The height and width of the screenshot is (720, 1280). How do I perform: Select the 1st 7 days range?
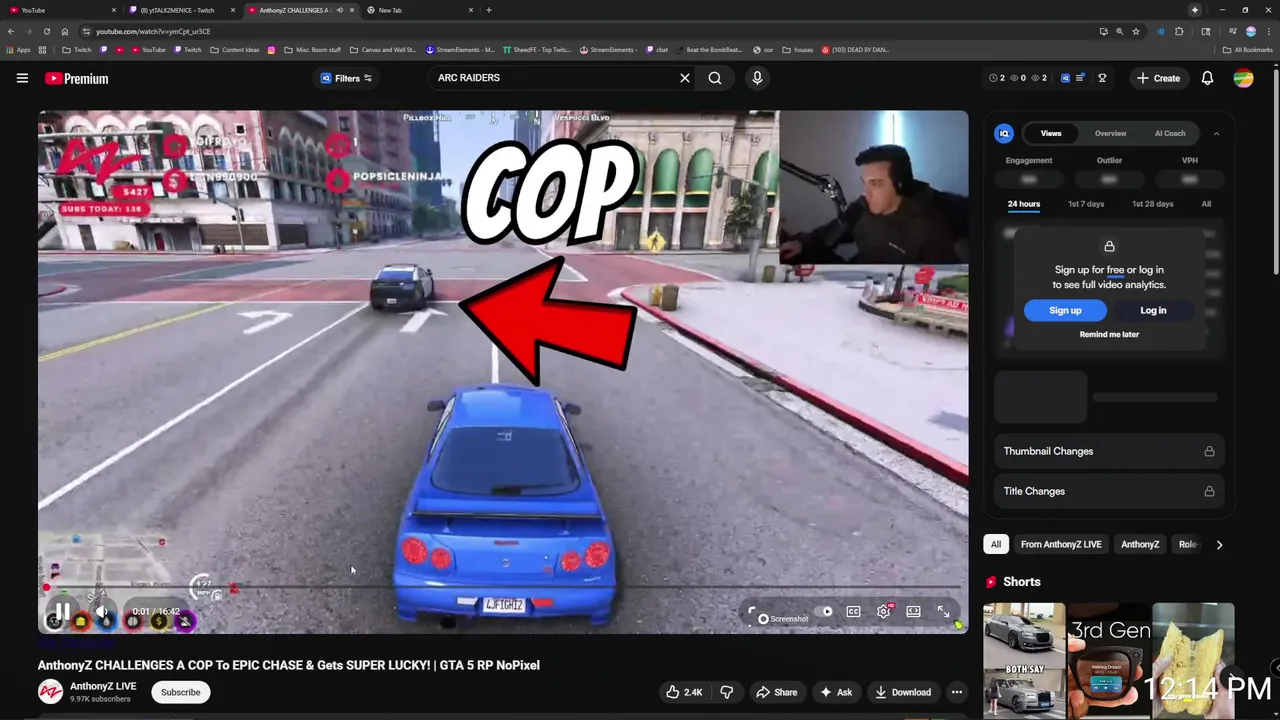[1086, 204]
